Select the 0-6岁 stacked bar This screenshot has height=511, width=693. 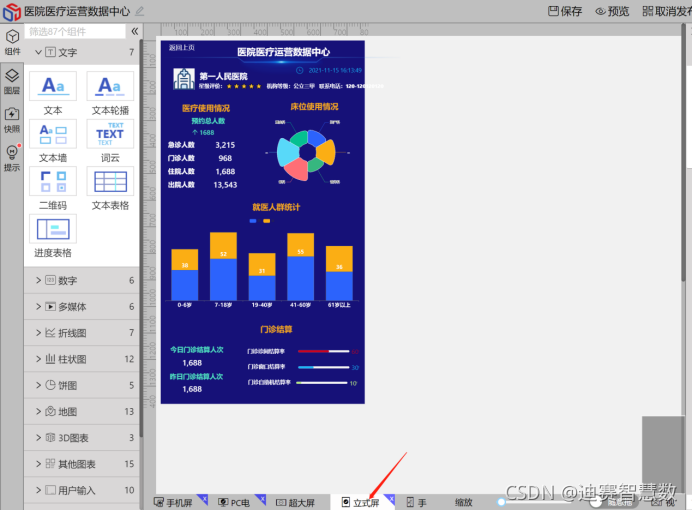pyautogui.click(x=185, y=275)
